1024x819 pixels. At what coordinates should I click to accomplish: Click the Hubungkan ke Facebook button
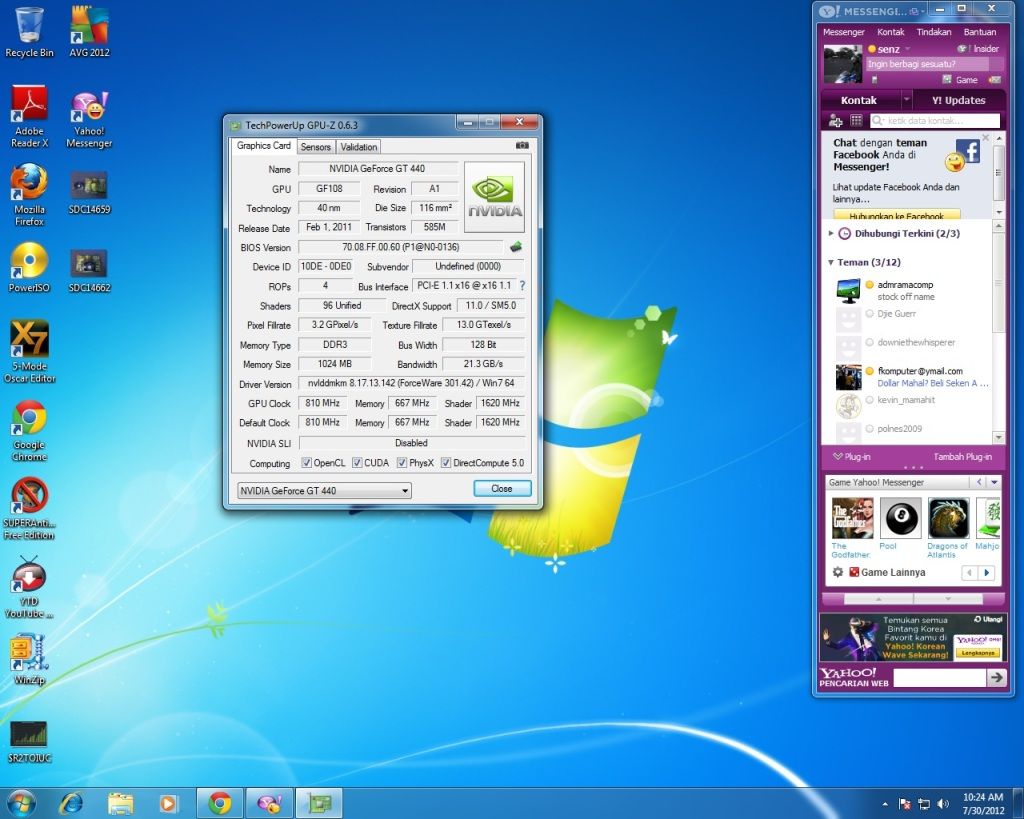point(897,216)
